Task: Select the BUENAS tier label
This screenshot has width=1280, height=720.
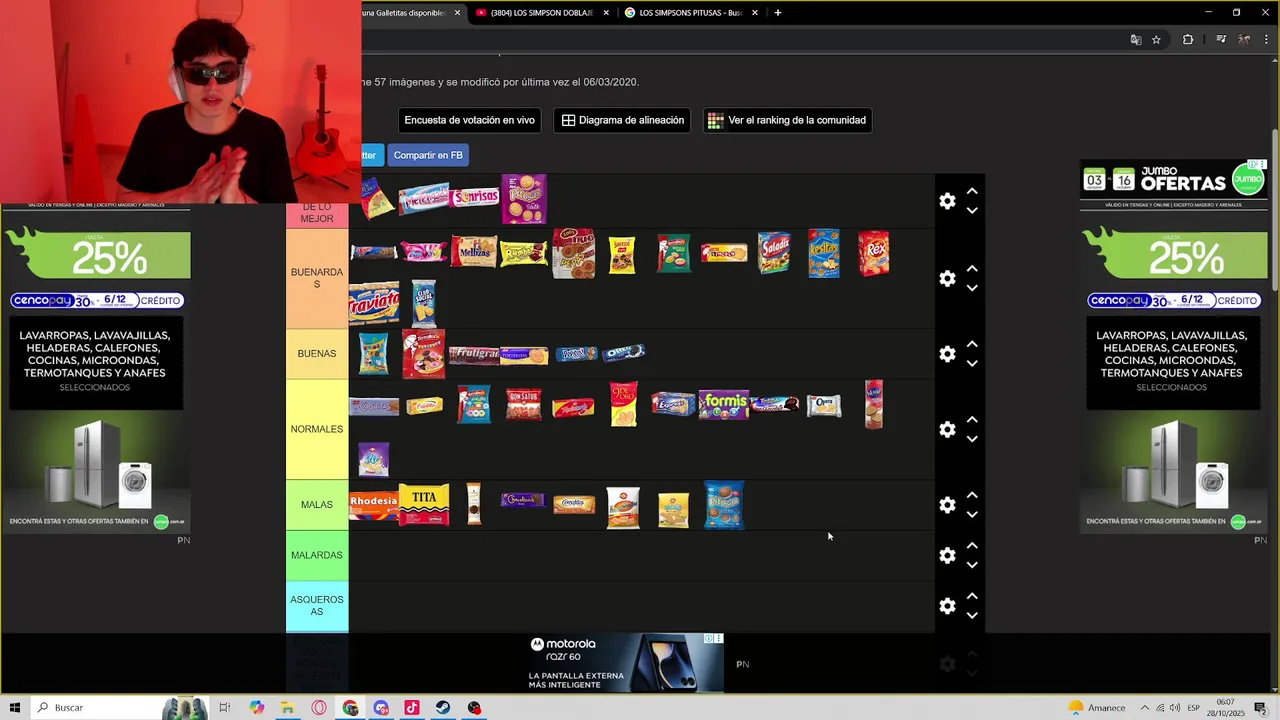Action: point(317,354)
